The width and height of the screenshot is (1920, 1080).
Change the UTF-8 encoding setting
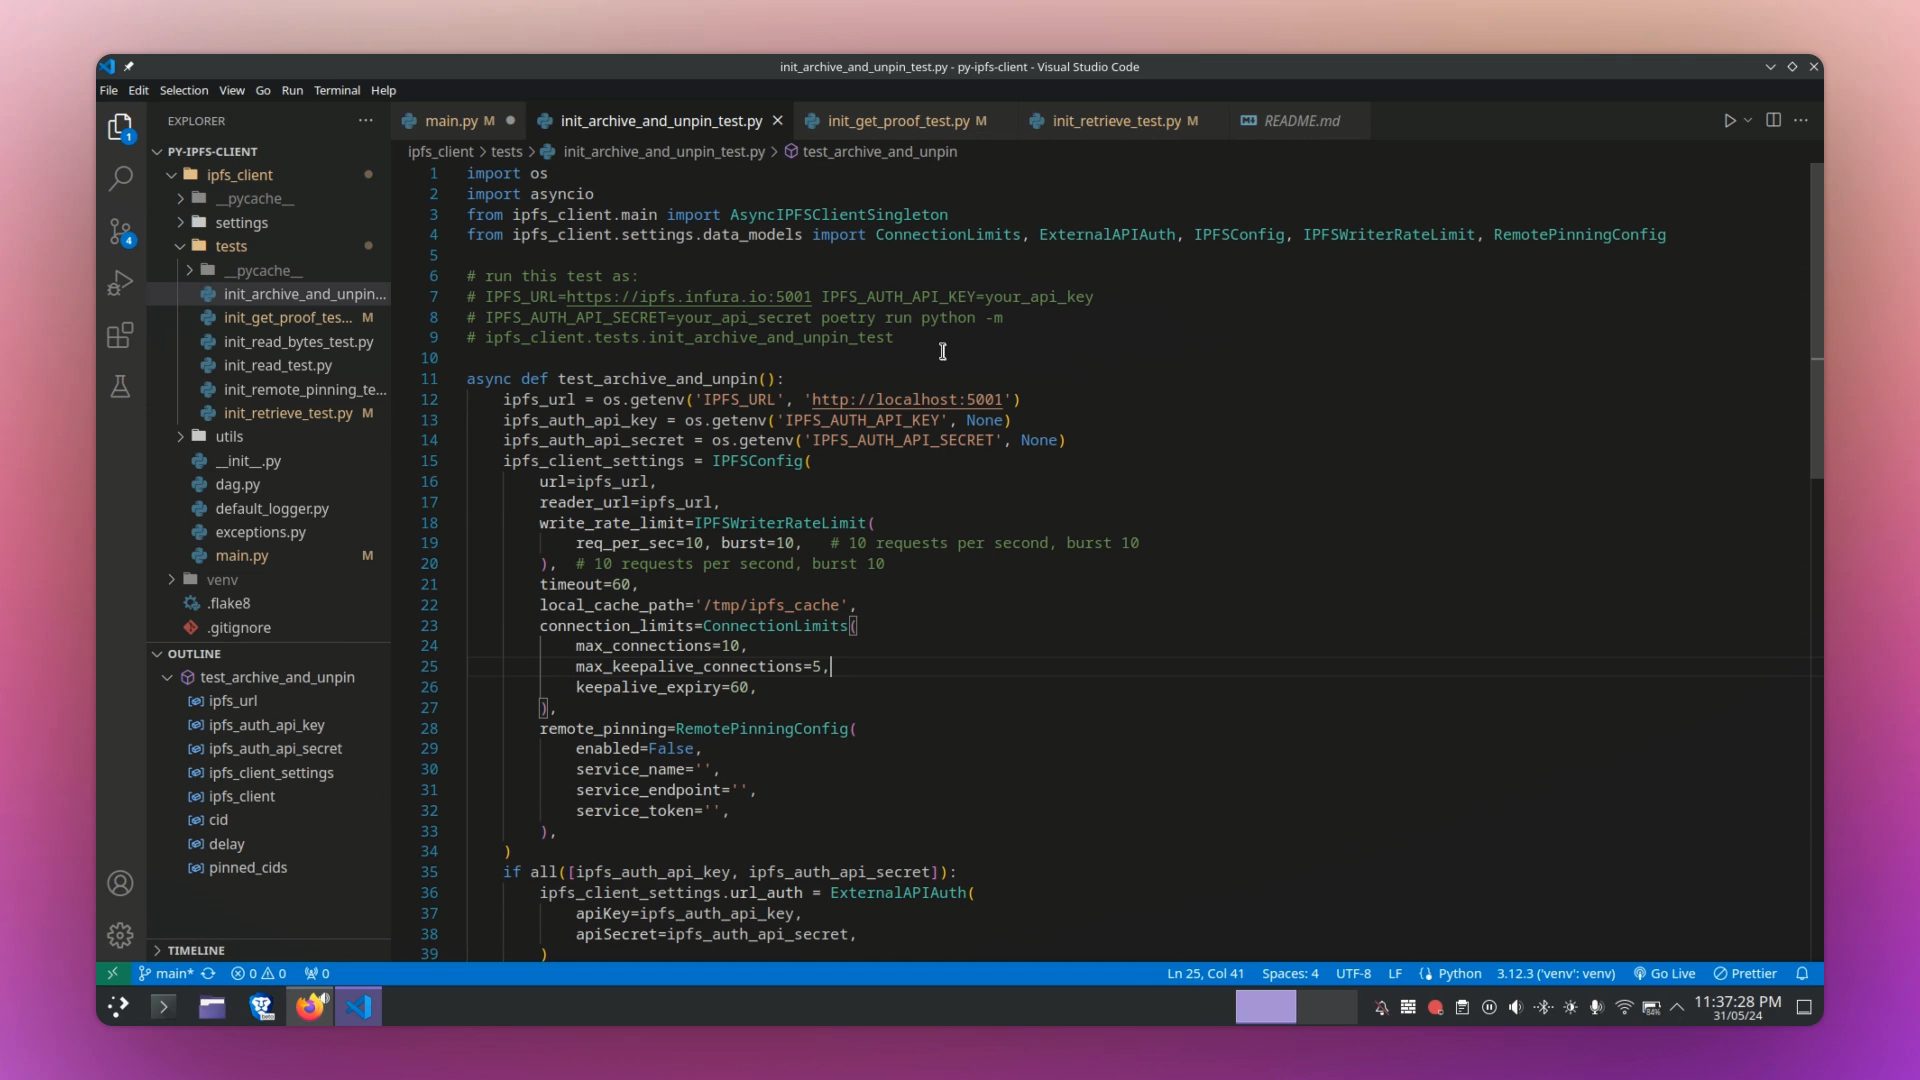click(1353, 973)
